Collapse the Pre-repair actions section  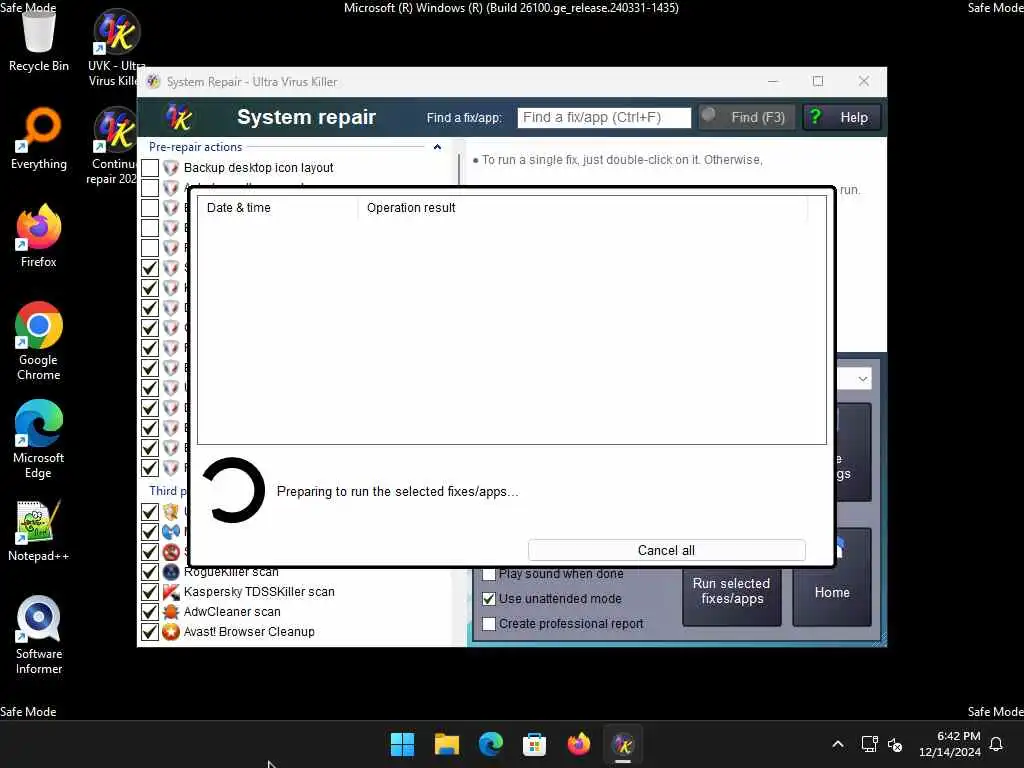pos(438,147)
